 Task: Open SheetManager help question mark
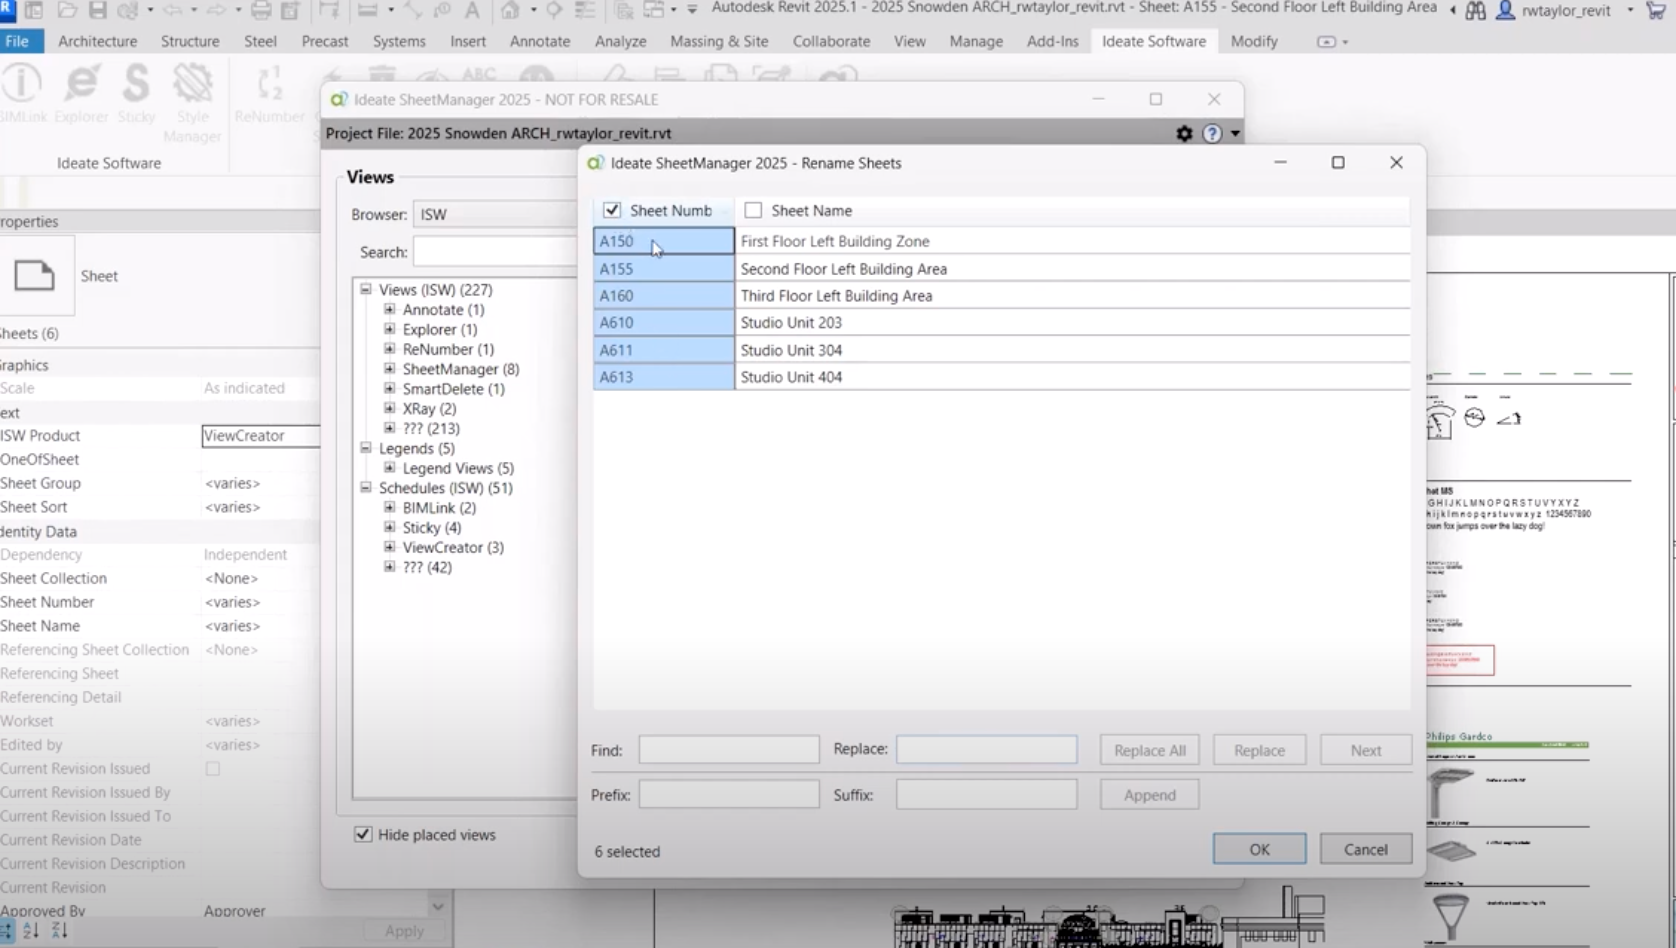coord(1212,133)
